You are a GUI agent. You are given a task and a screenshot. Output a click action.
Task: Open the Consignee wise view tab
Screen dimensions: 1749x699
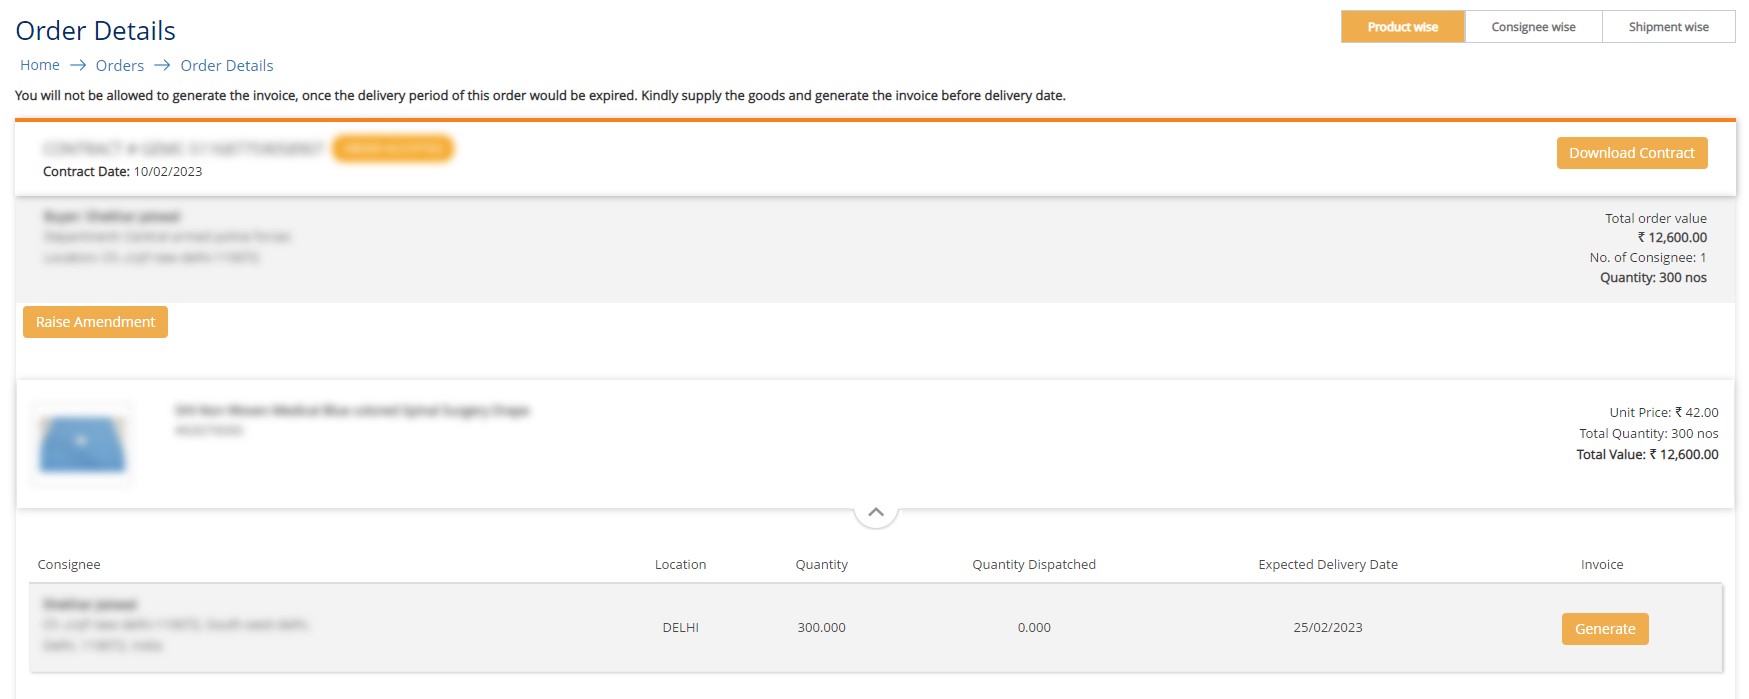pos(1533,27)
